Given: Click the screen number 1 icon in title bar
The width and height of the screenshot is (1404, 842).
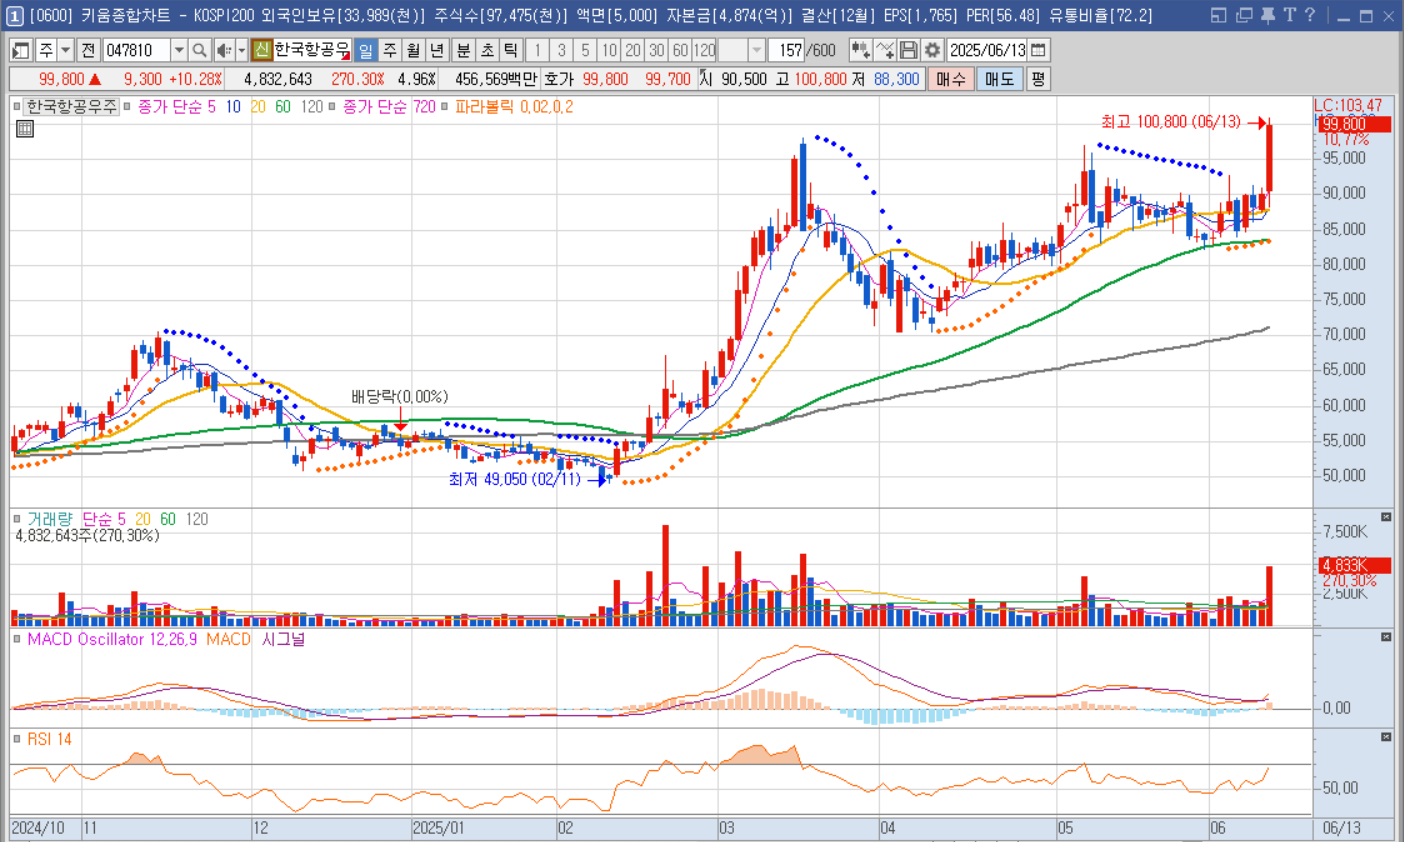Looking at the screenshot, I should [x=14, y=16].
